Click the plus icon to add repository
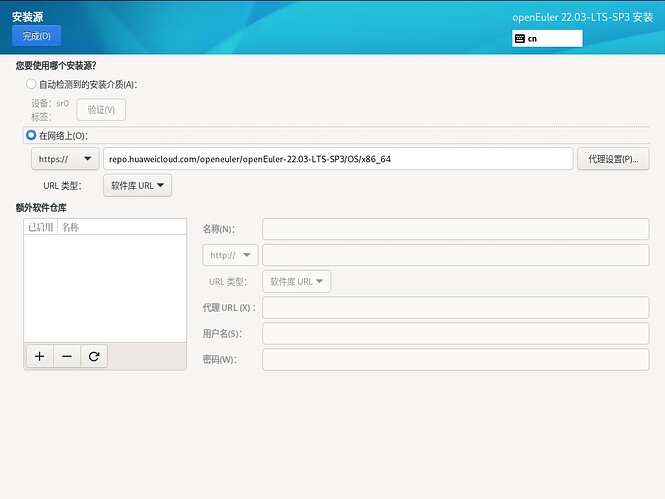This screenshot has width=665, height=499. click(40, 356)
